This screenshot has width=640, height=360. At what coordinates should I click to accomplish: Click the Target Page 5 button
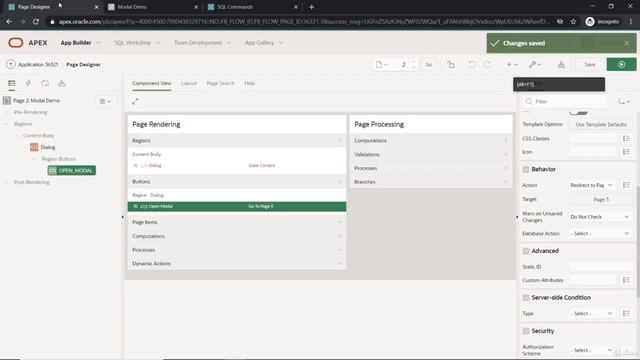[x=600, y=199]
